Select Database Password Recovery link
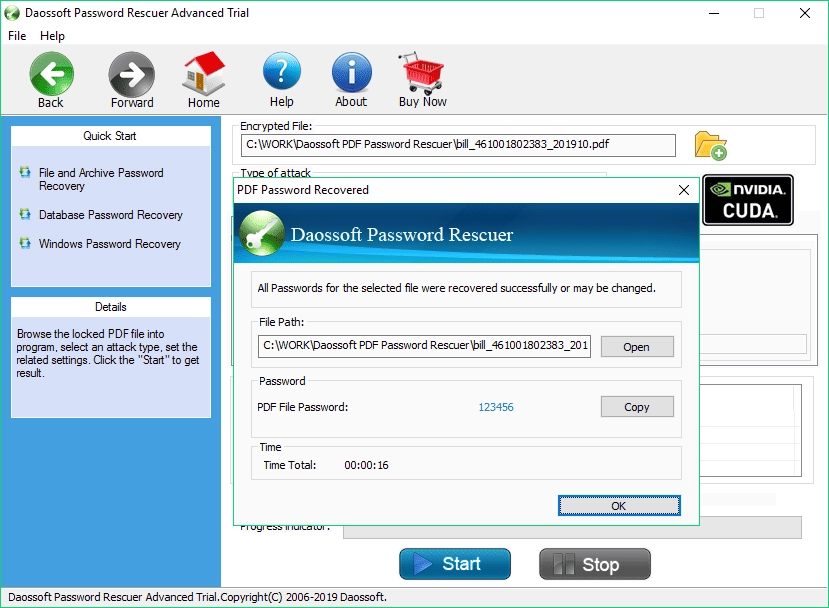This screenshot has height=608, width=829. point(110,215)
